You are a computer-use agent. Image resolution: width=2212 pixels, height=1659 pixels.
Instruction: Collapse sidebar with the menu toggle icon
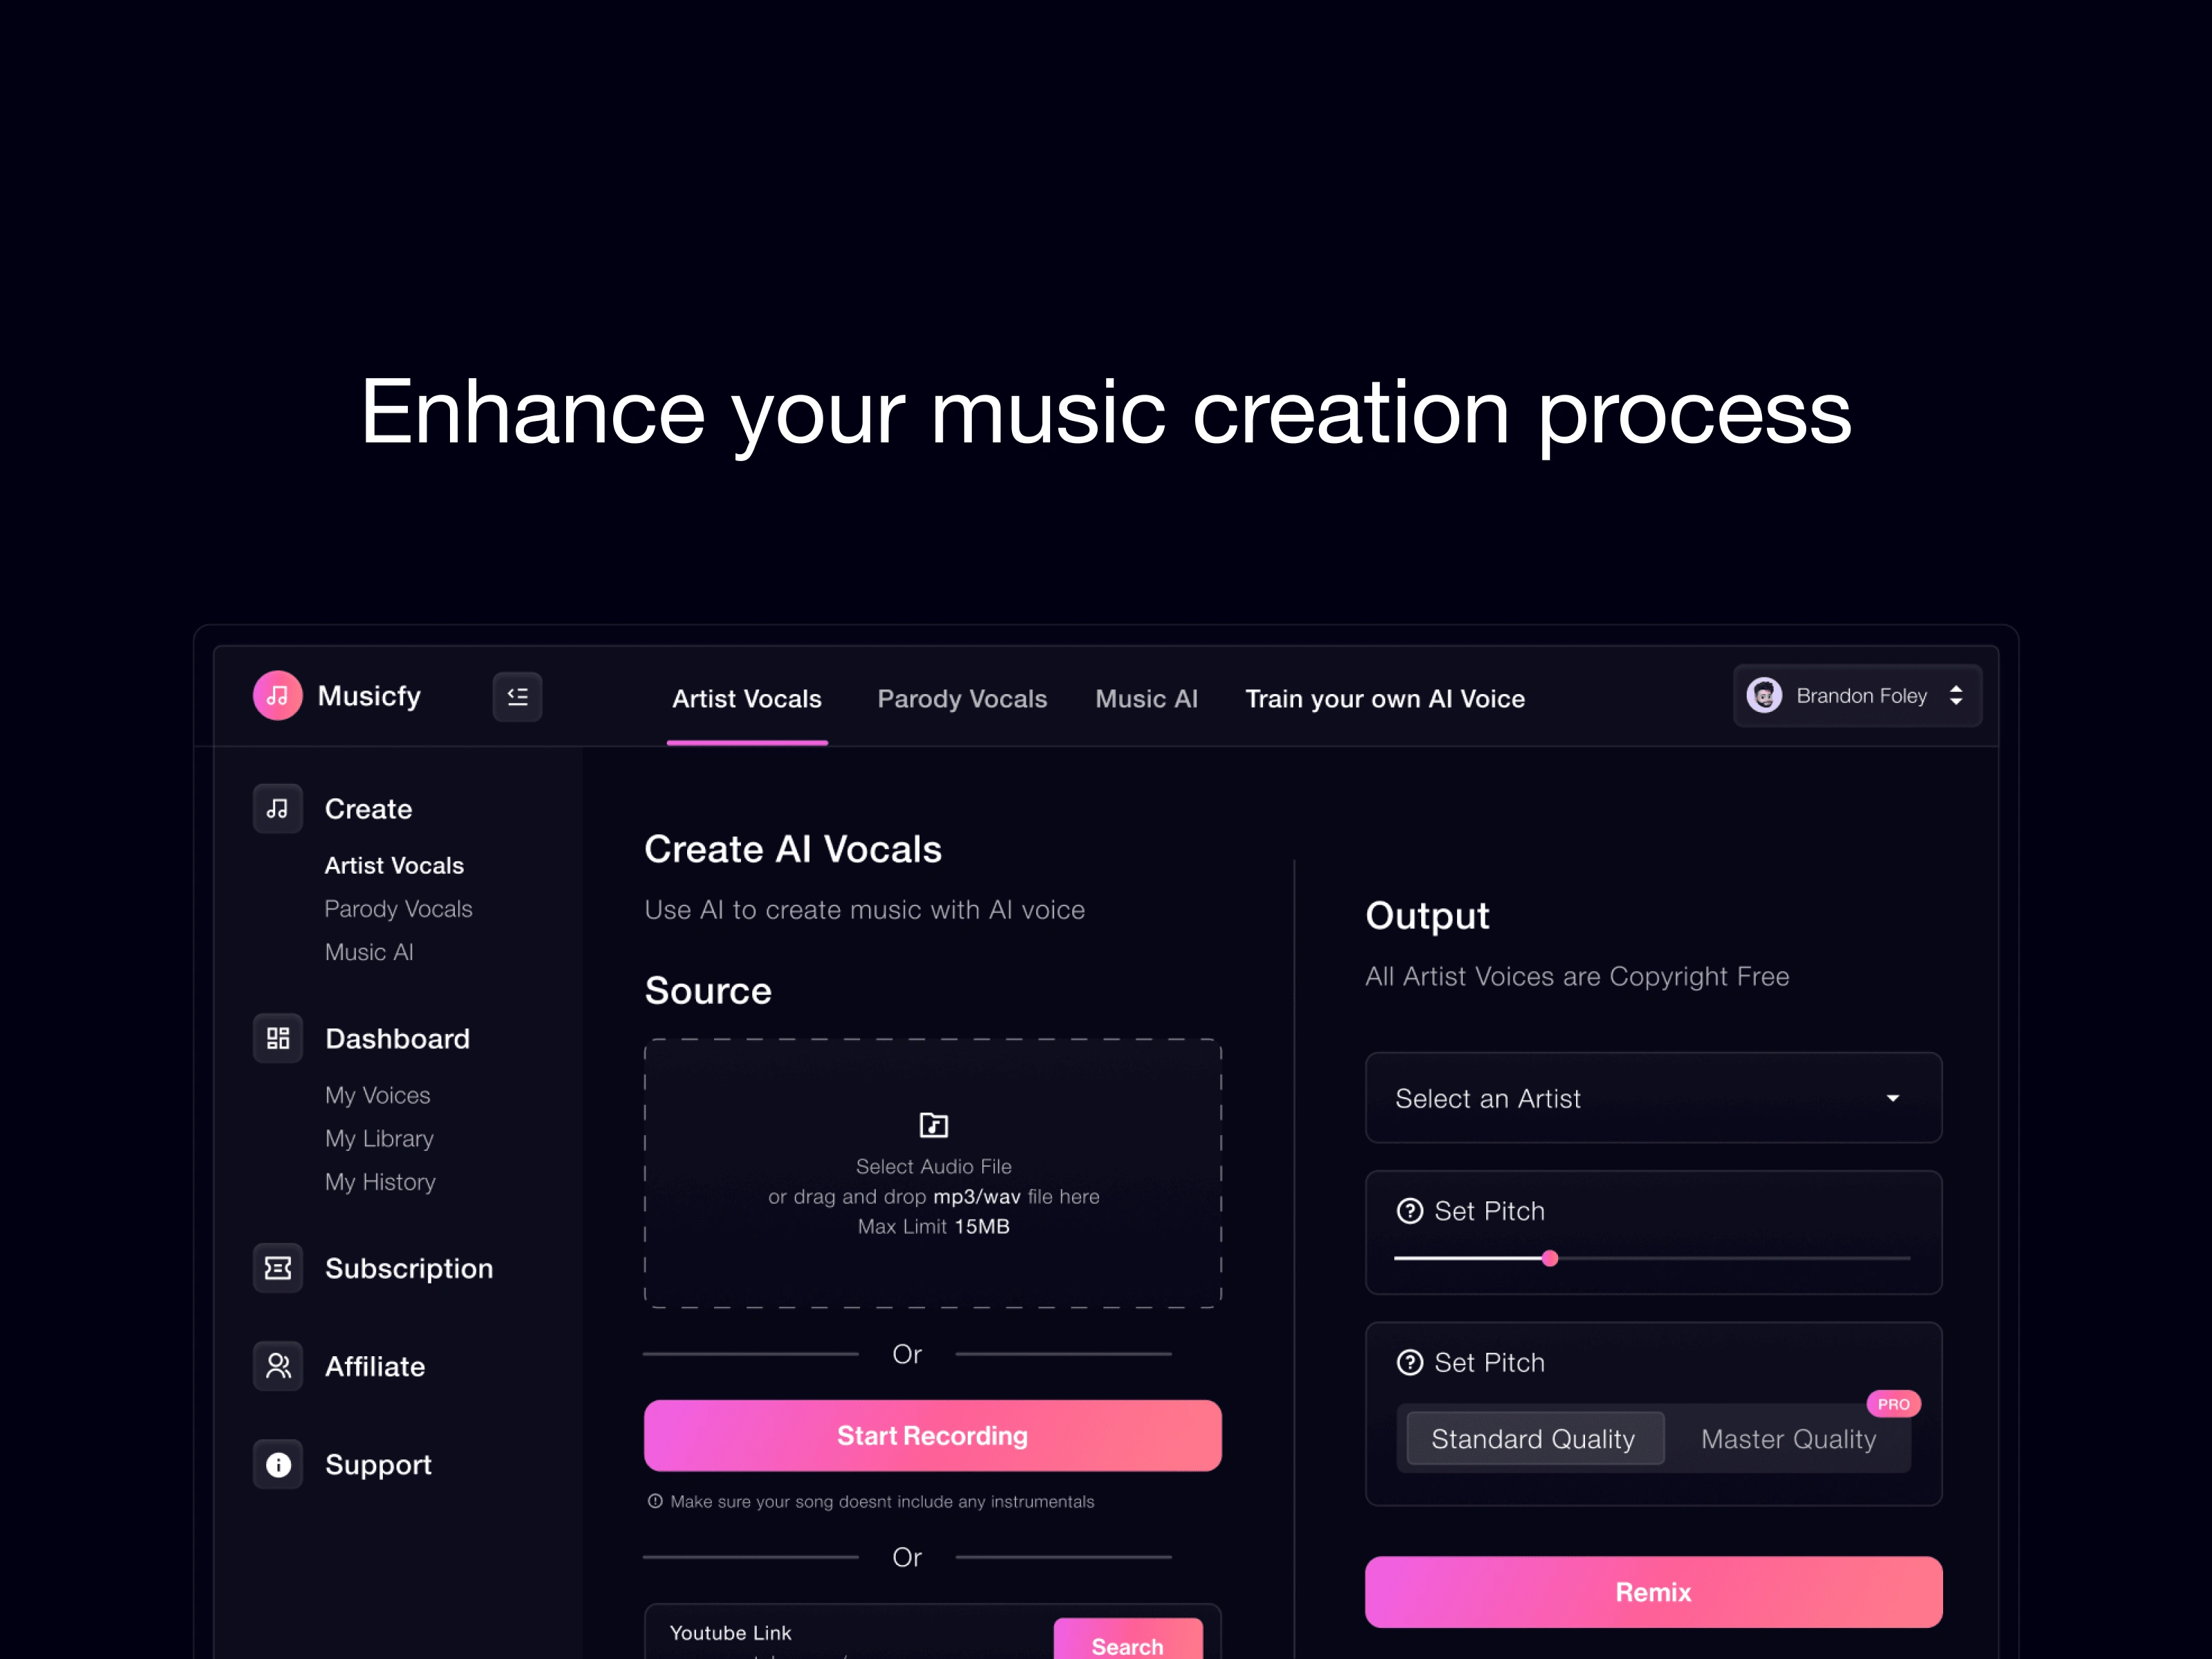(x=517, y=696)
